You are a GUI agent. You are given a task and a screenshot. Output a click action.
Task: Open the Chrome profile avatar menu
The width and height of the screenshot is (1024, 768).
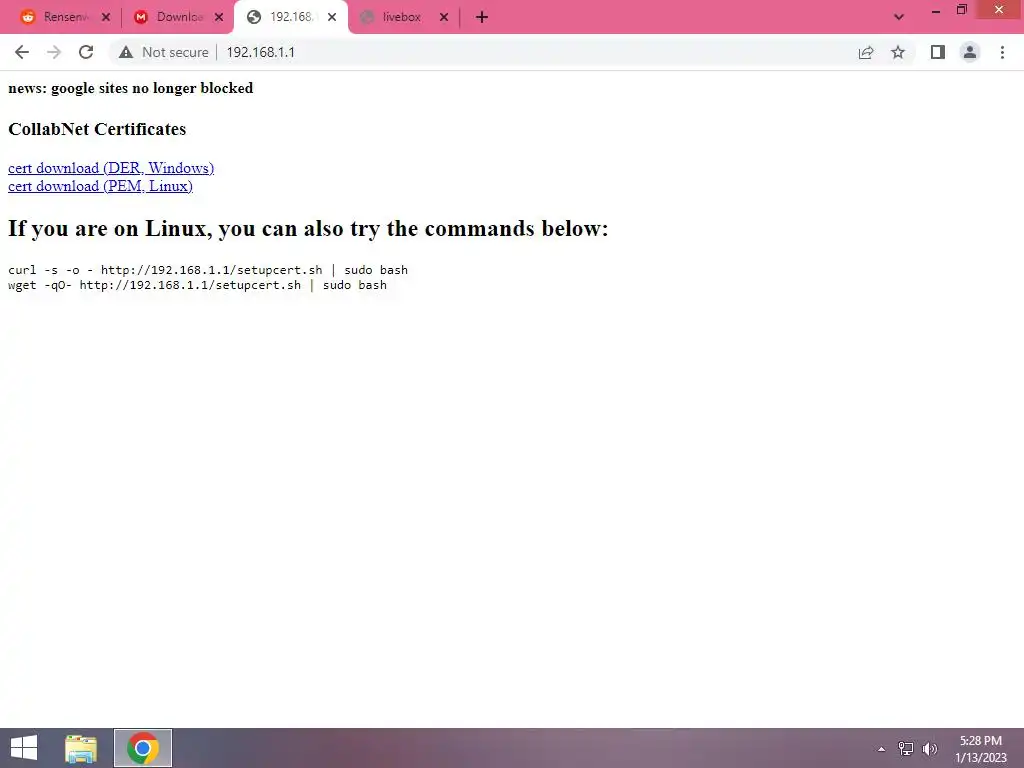pos(970,52)
